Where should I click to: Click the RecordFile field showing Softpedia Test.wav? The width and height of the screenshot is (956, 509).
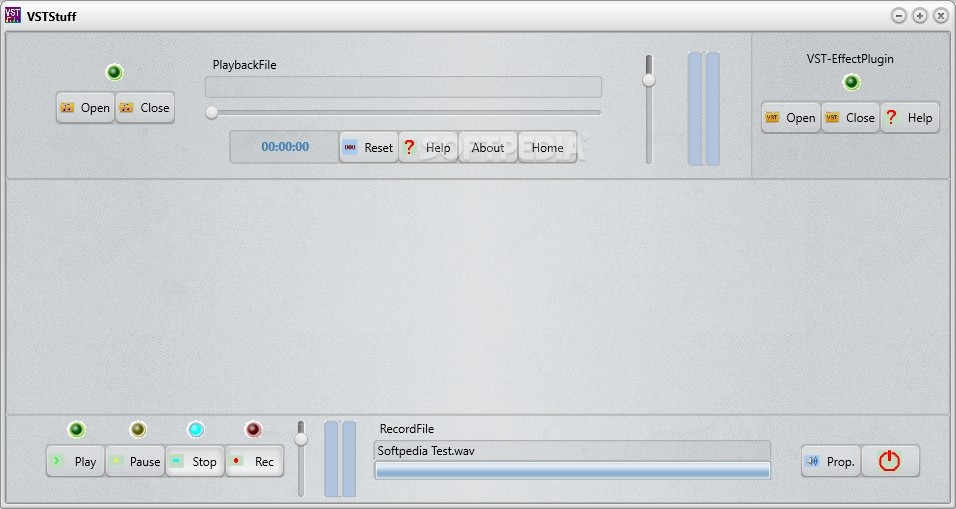pos(573,451)
